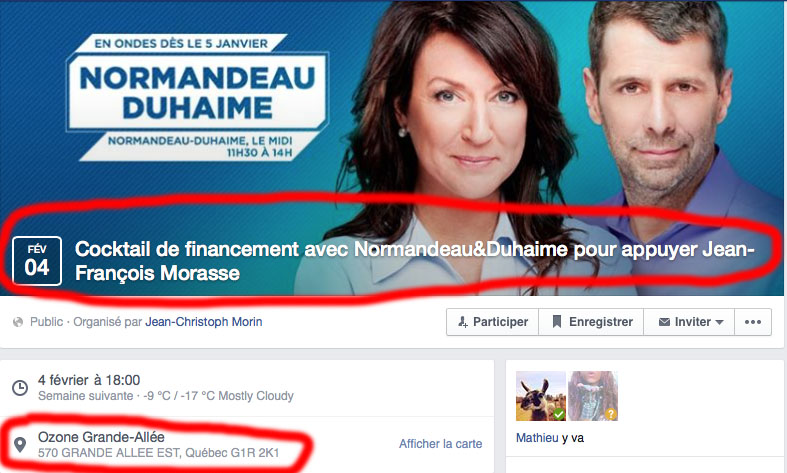Open the llama profile picture attendee
Screen dimensions: 787x473
(541, 396)
